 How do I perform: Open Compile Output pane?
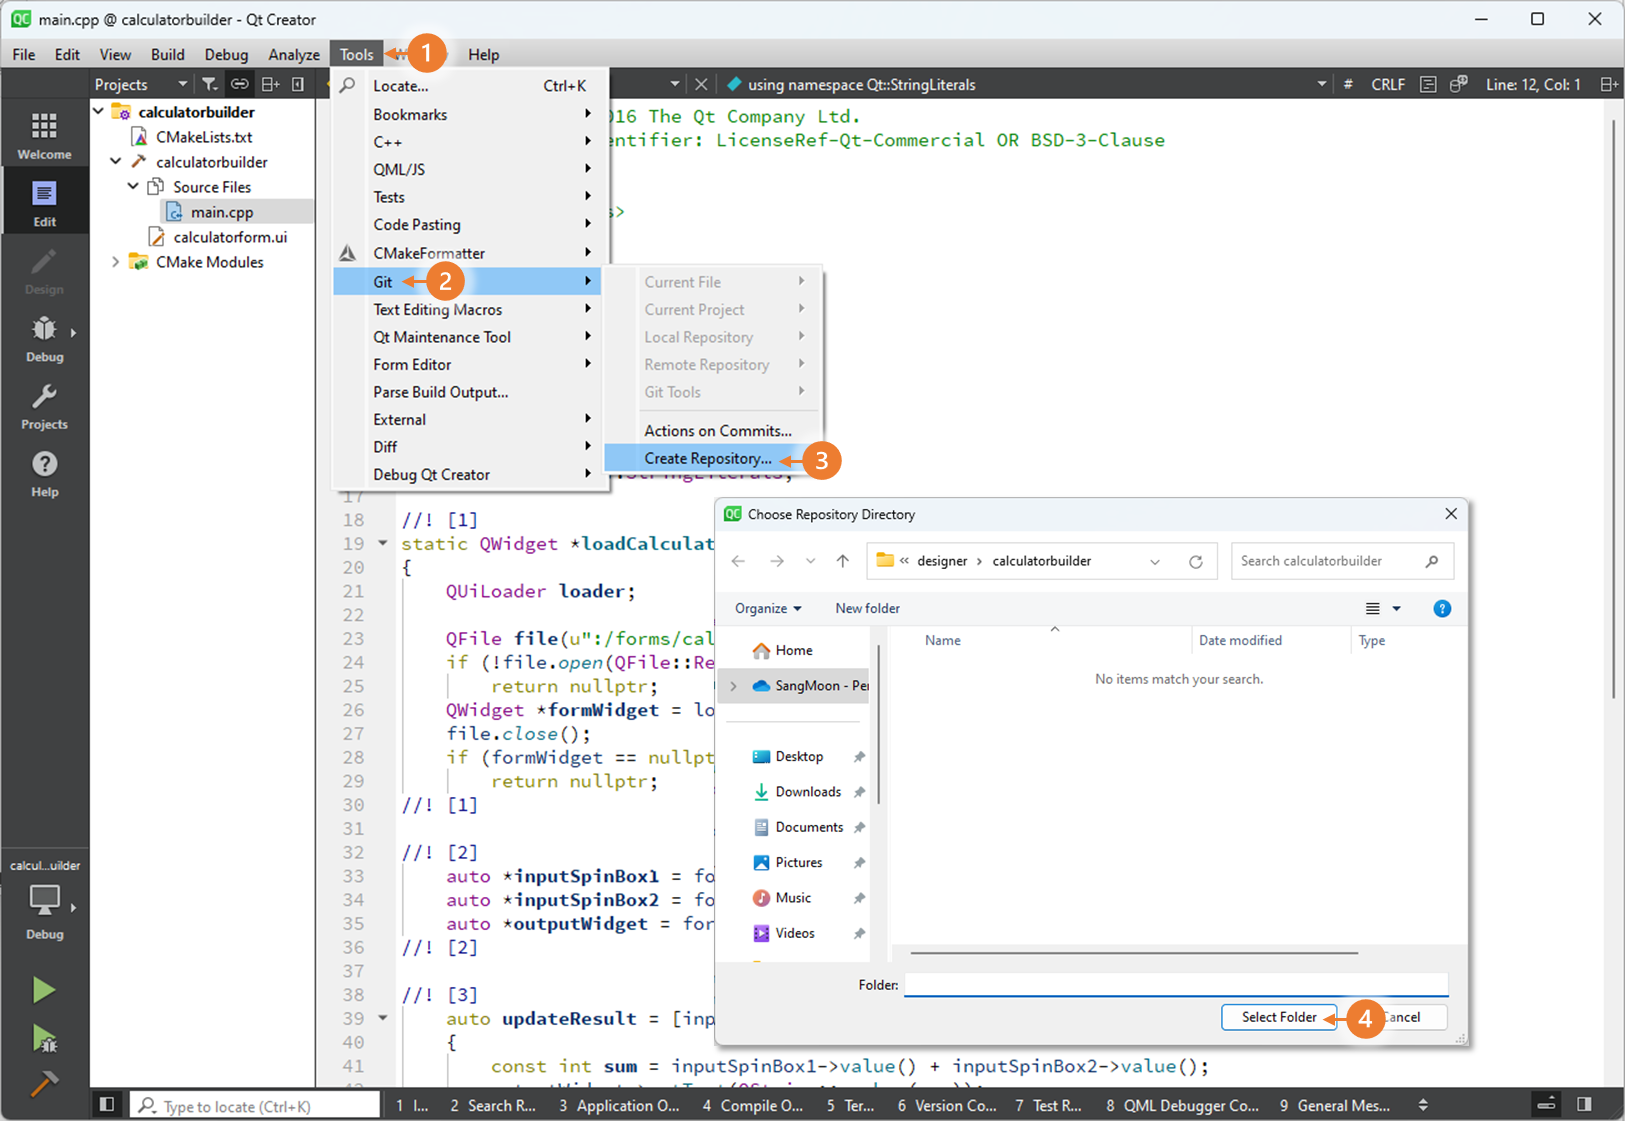coord(753,1105)
